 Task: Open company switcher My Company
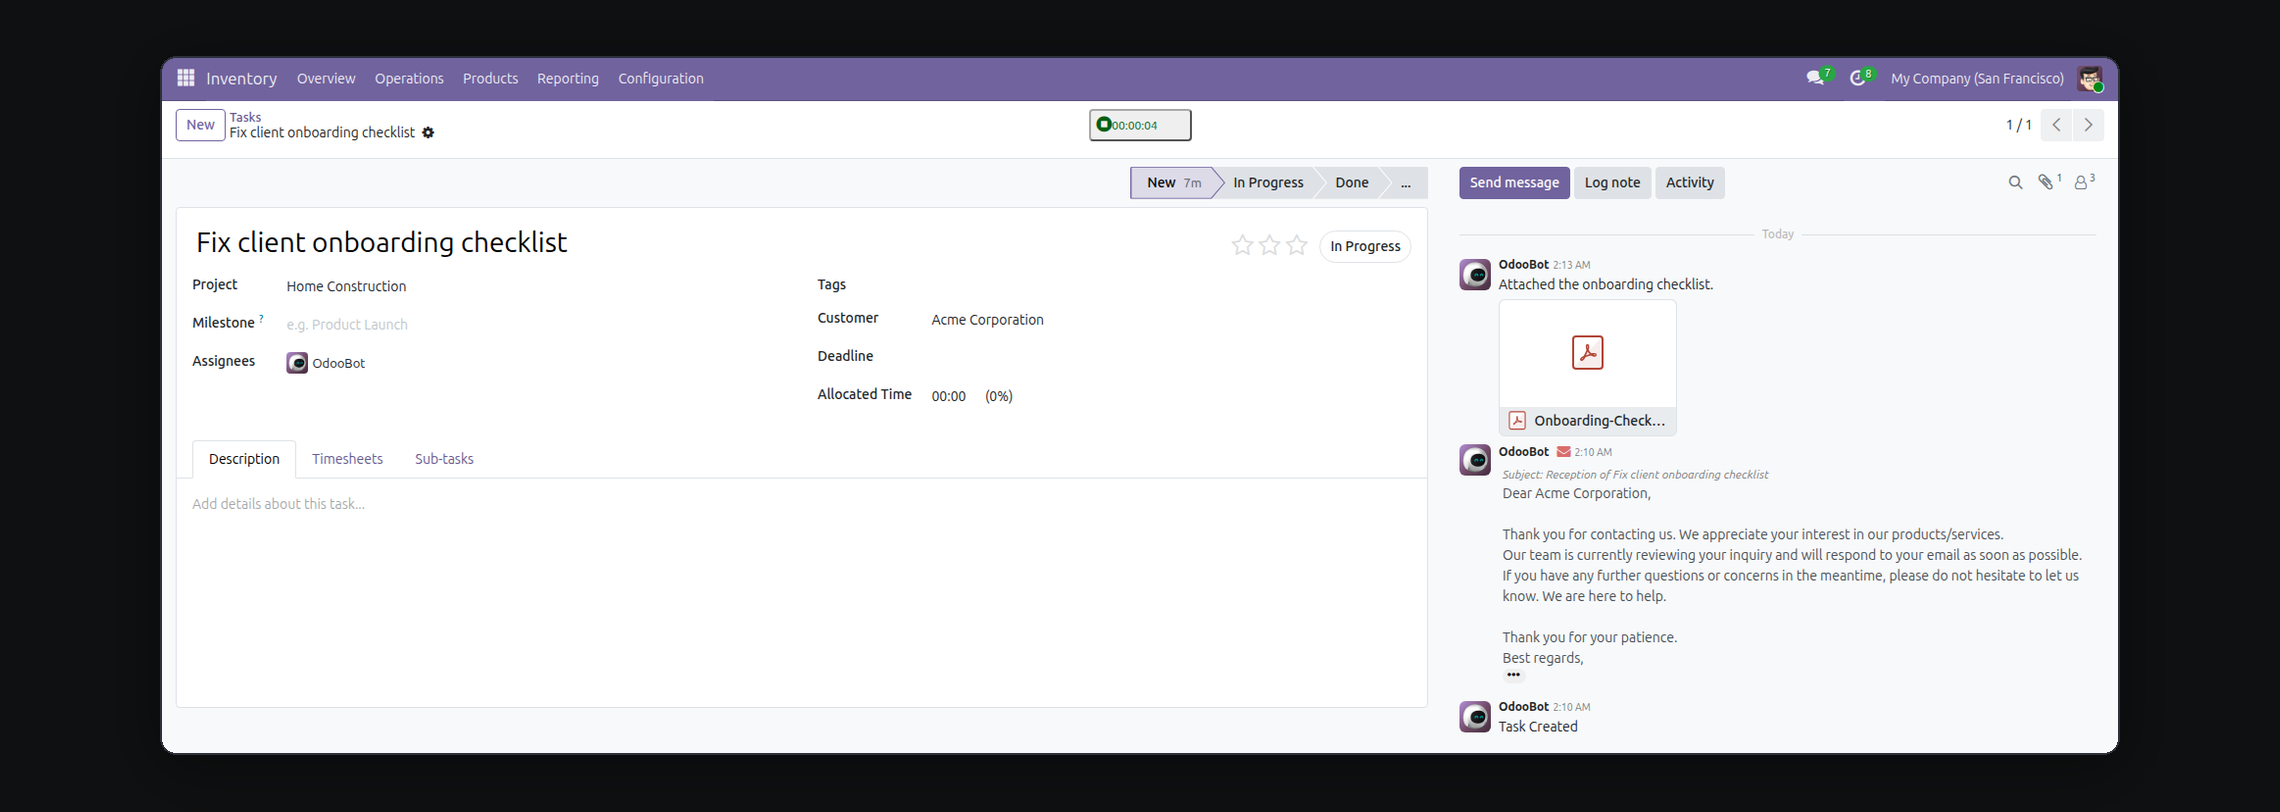tap(1977, 78)
